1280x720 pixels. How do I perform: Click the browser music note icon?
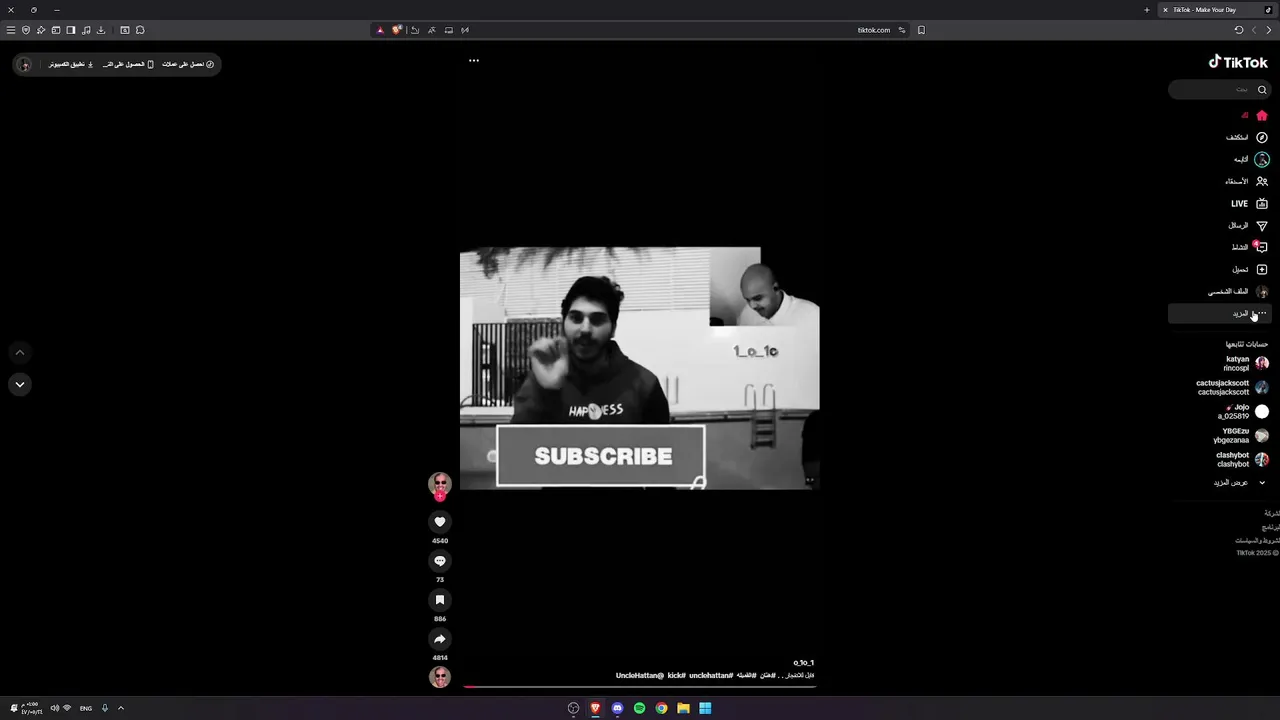[86, 30]
